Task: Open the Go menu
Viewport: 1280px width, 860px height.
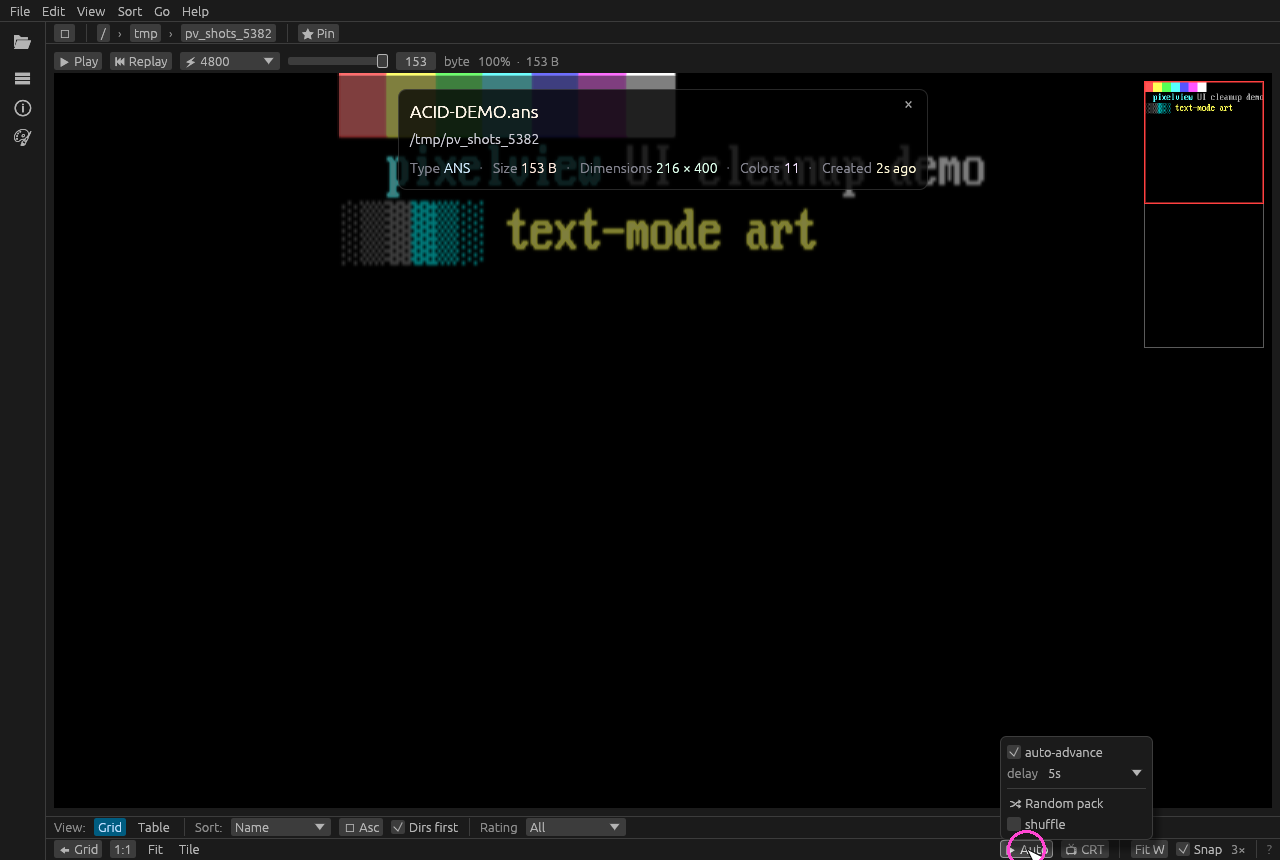Action: 162,11
